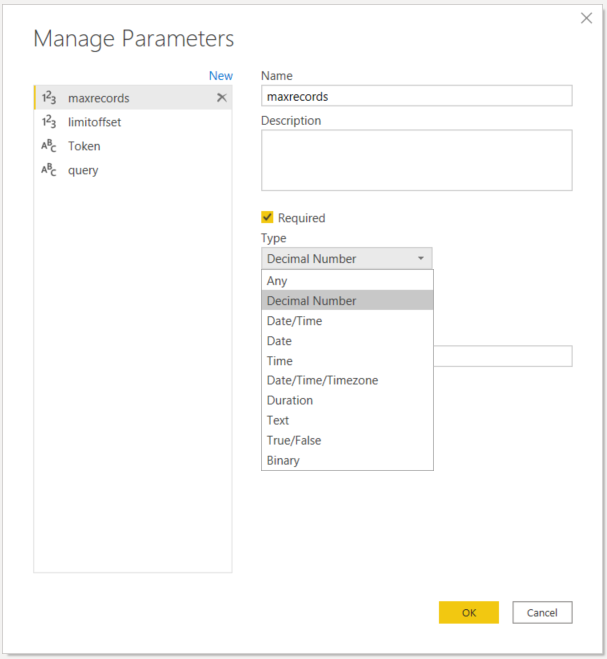Click the number type icon beside limitoffset
The width and height of the screenshot is (607, 659).
(x=49, y=121)
